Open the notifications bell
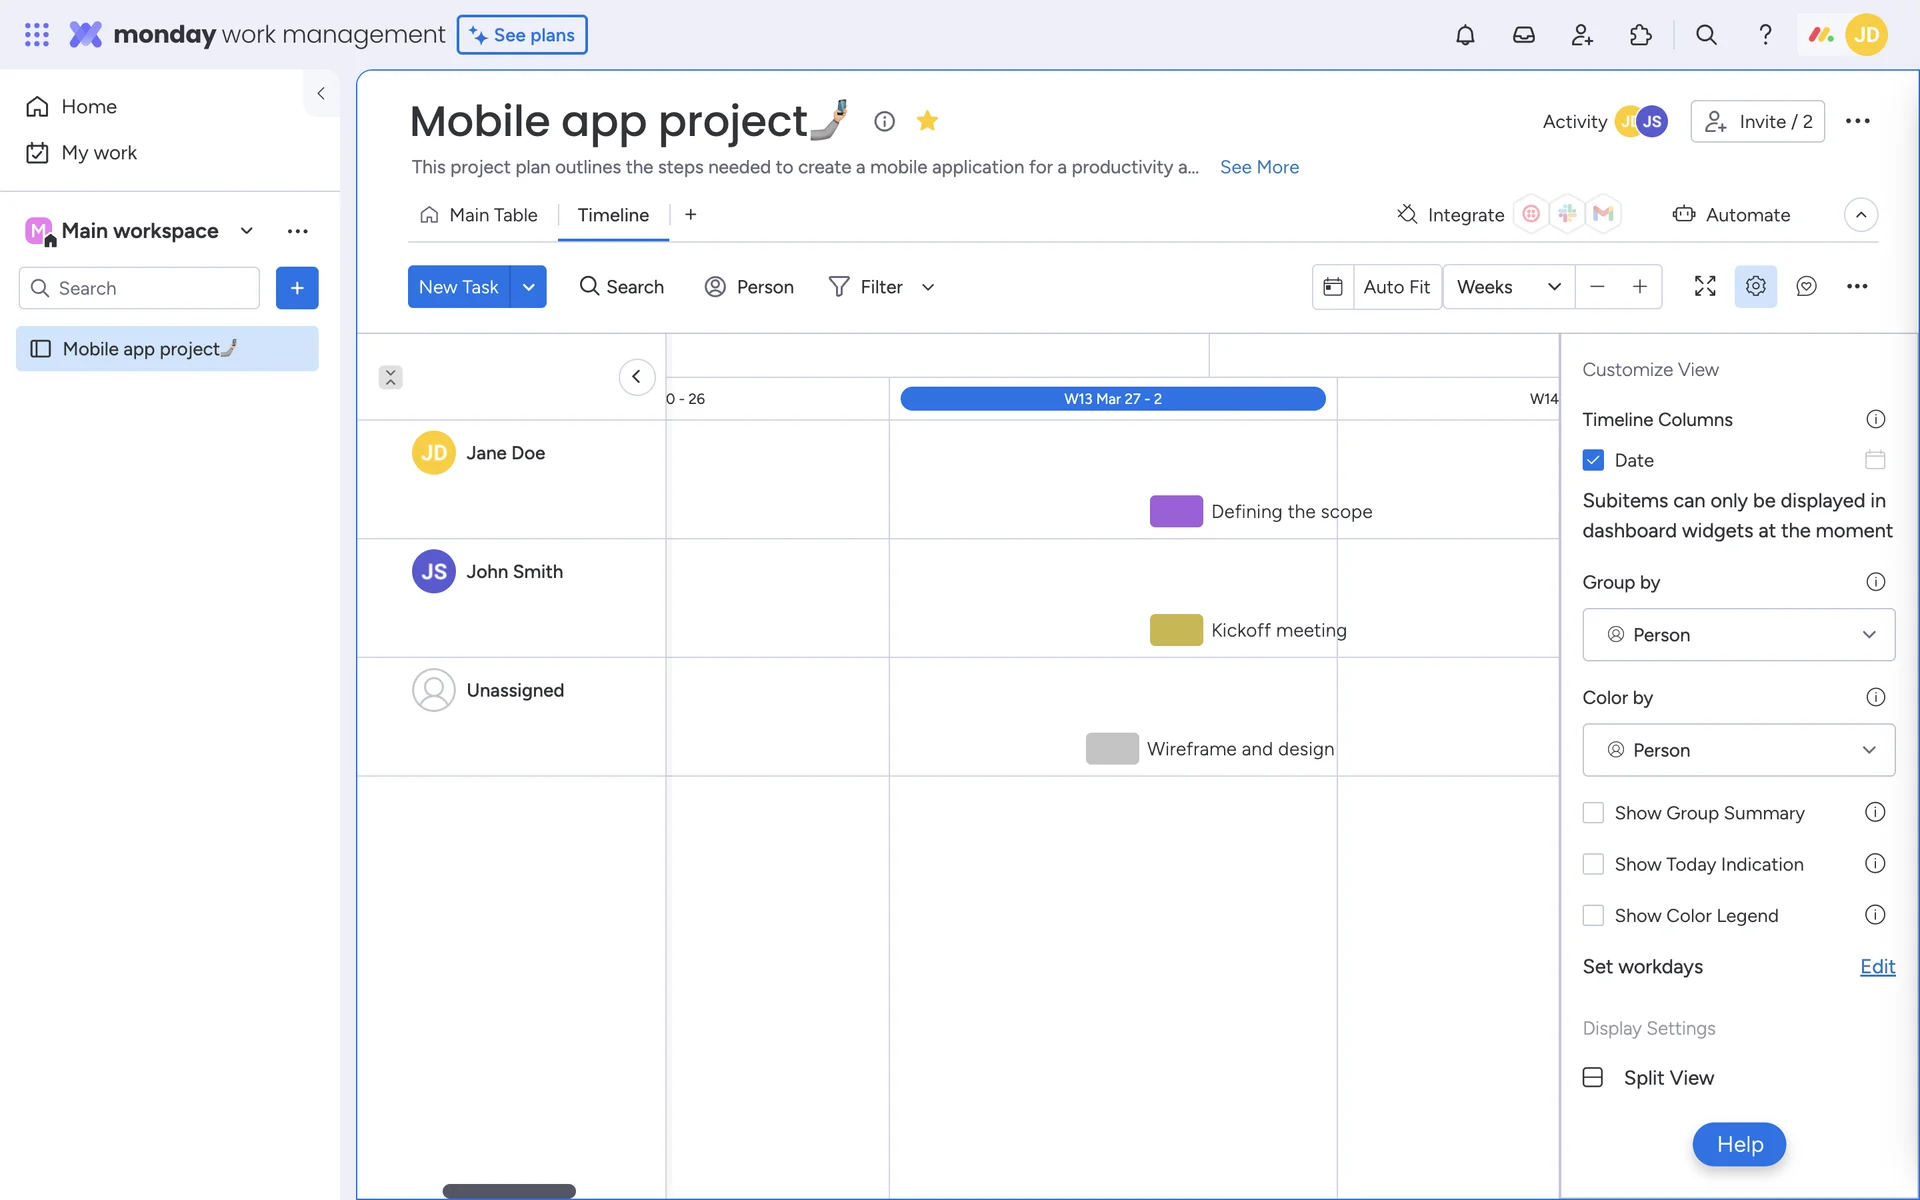1920x1200 pixels. coord(1465,35)
